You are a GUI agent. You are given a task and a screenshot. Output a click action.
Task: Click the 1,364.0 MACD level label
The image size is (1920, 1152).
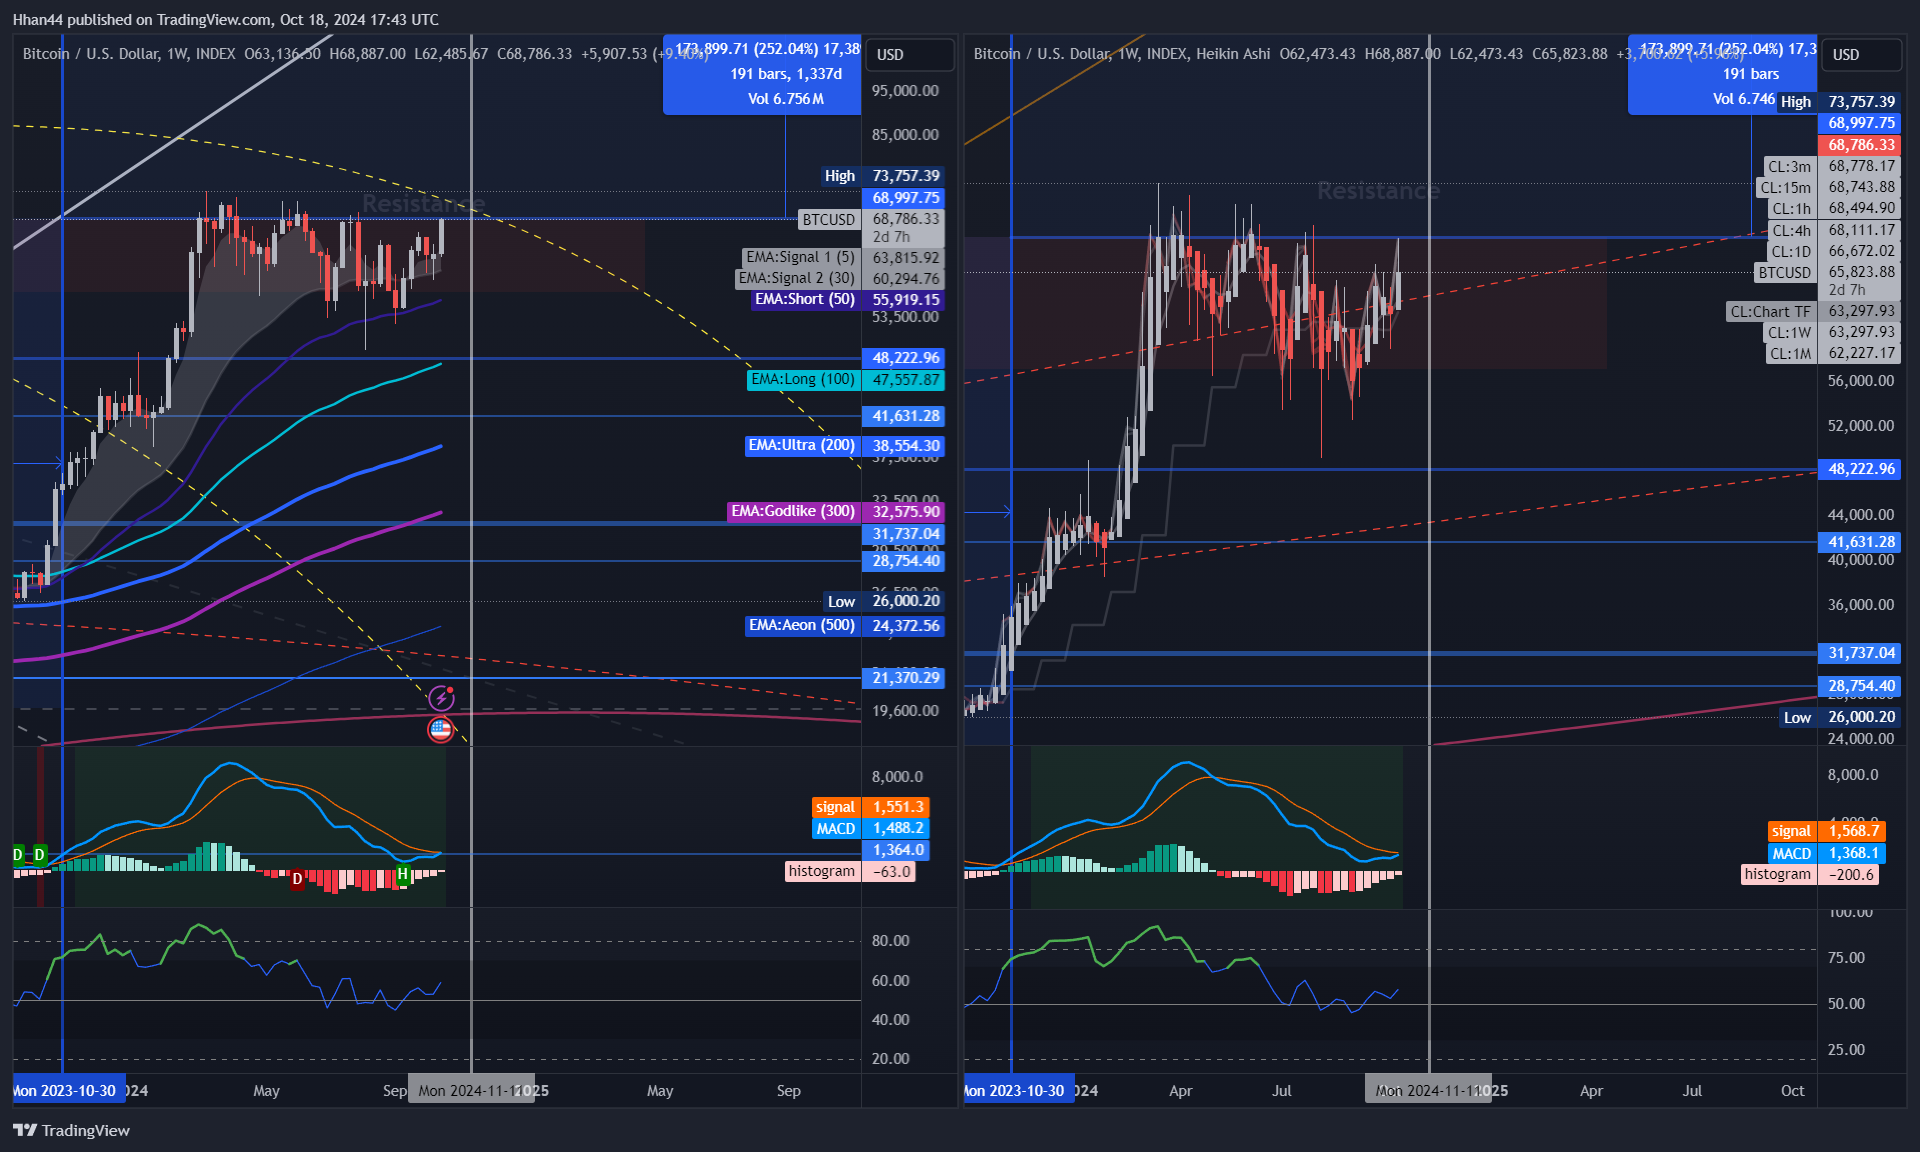coord(896,850)
